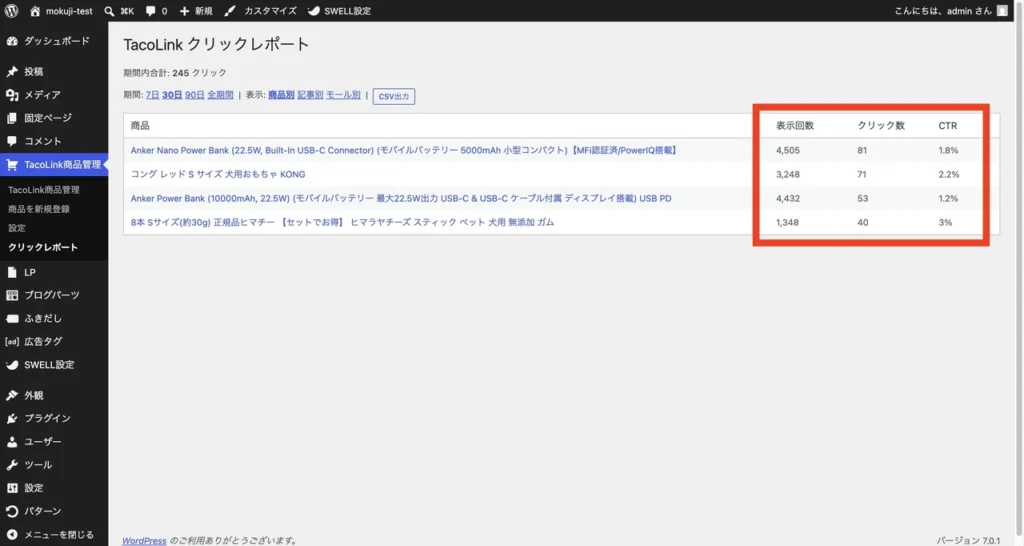Click the WordPress footer link
This screenshot has width=1024, height=546.
(x=144, y=541)
